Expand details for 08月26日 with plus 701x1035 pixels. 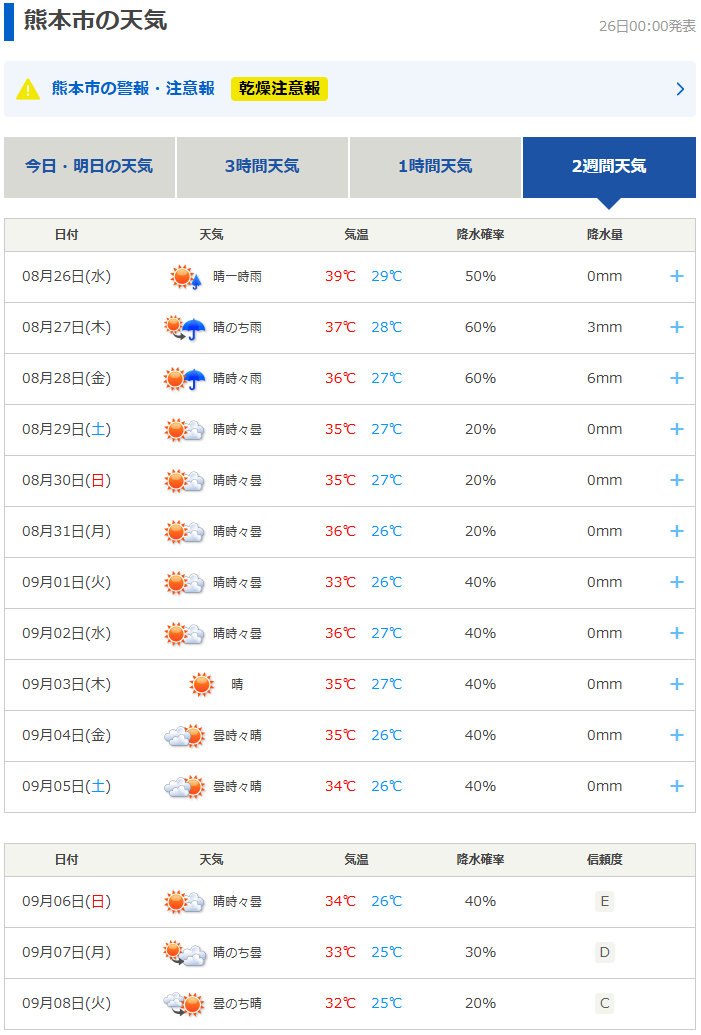pyautogui.click(x=677, y=276)
